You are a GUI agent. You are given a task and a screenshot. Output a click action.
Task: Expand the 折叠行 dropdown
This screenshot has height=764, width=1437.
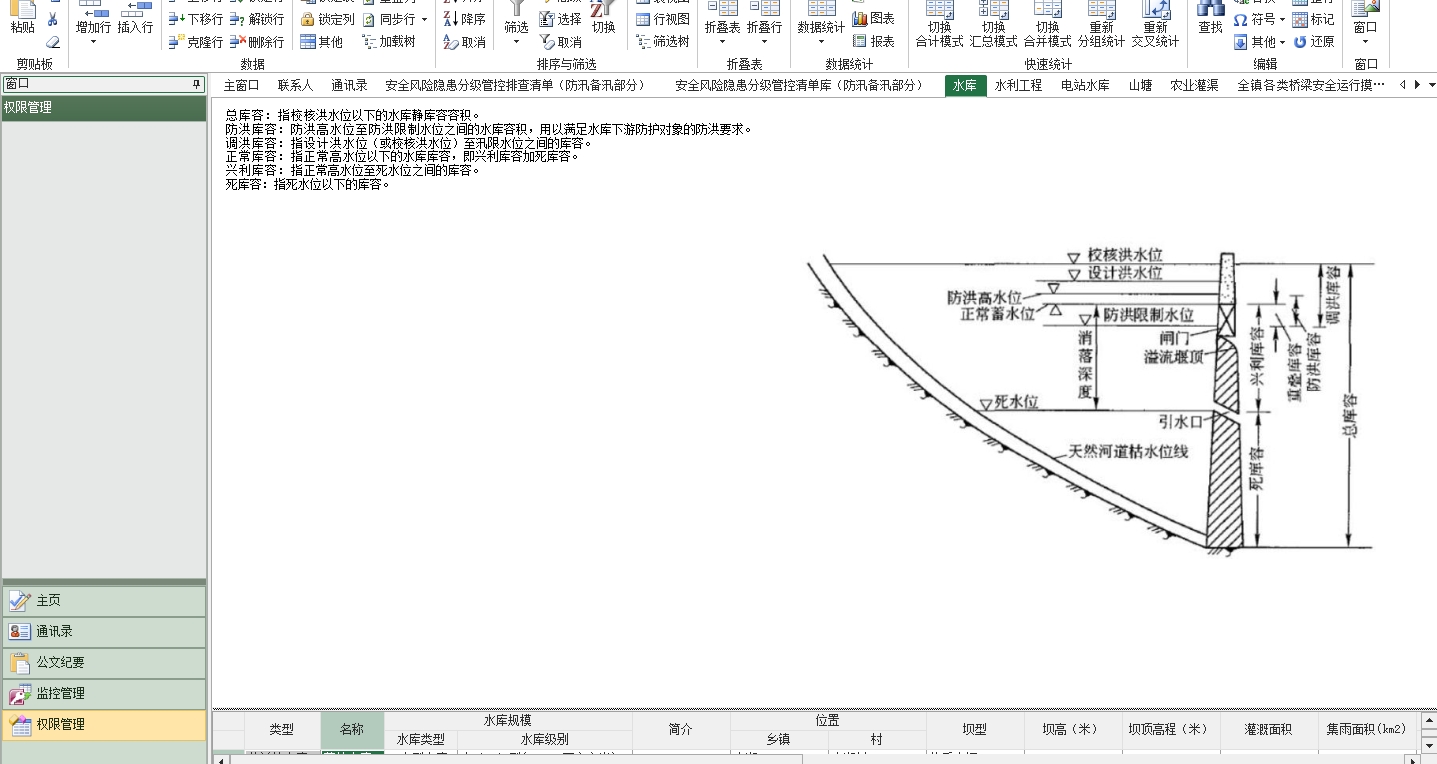(764, 42)
